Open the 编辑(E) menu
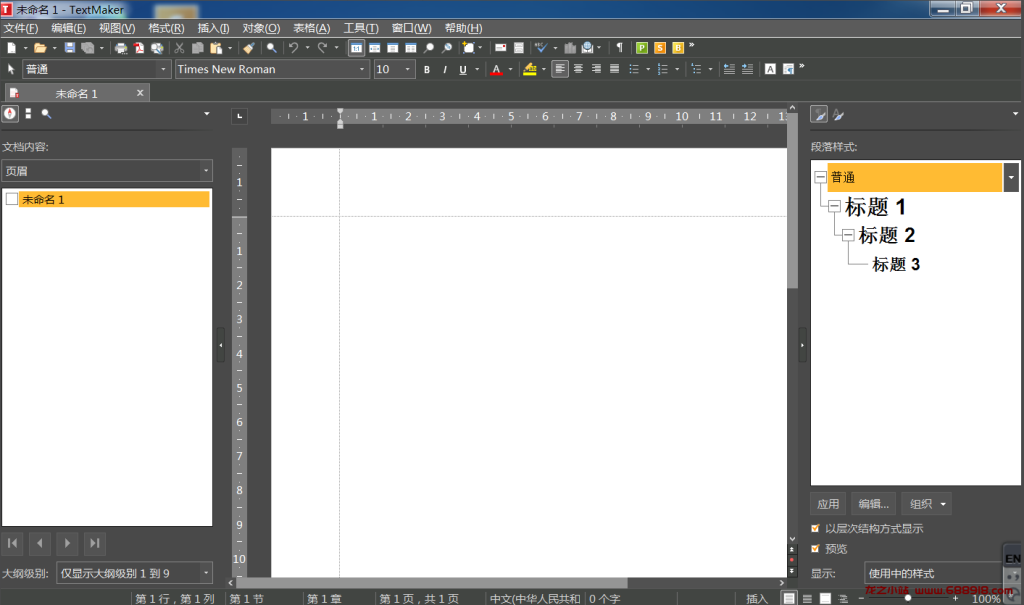Screen dimensions: 1024x605 (69, 28)
